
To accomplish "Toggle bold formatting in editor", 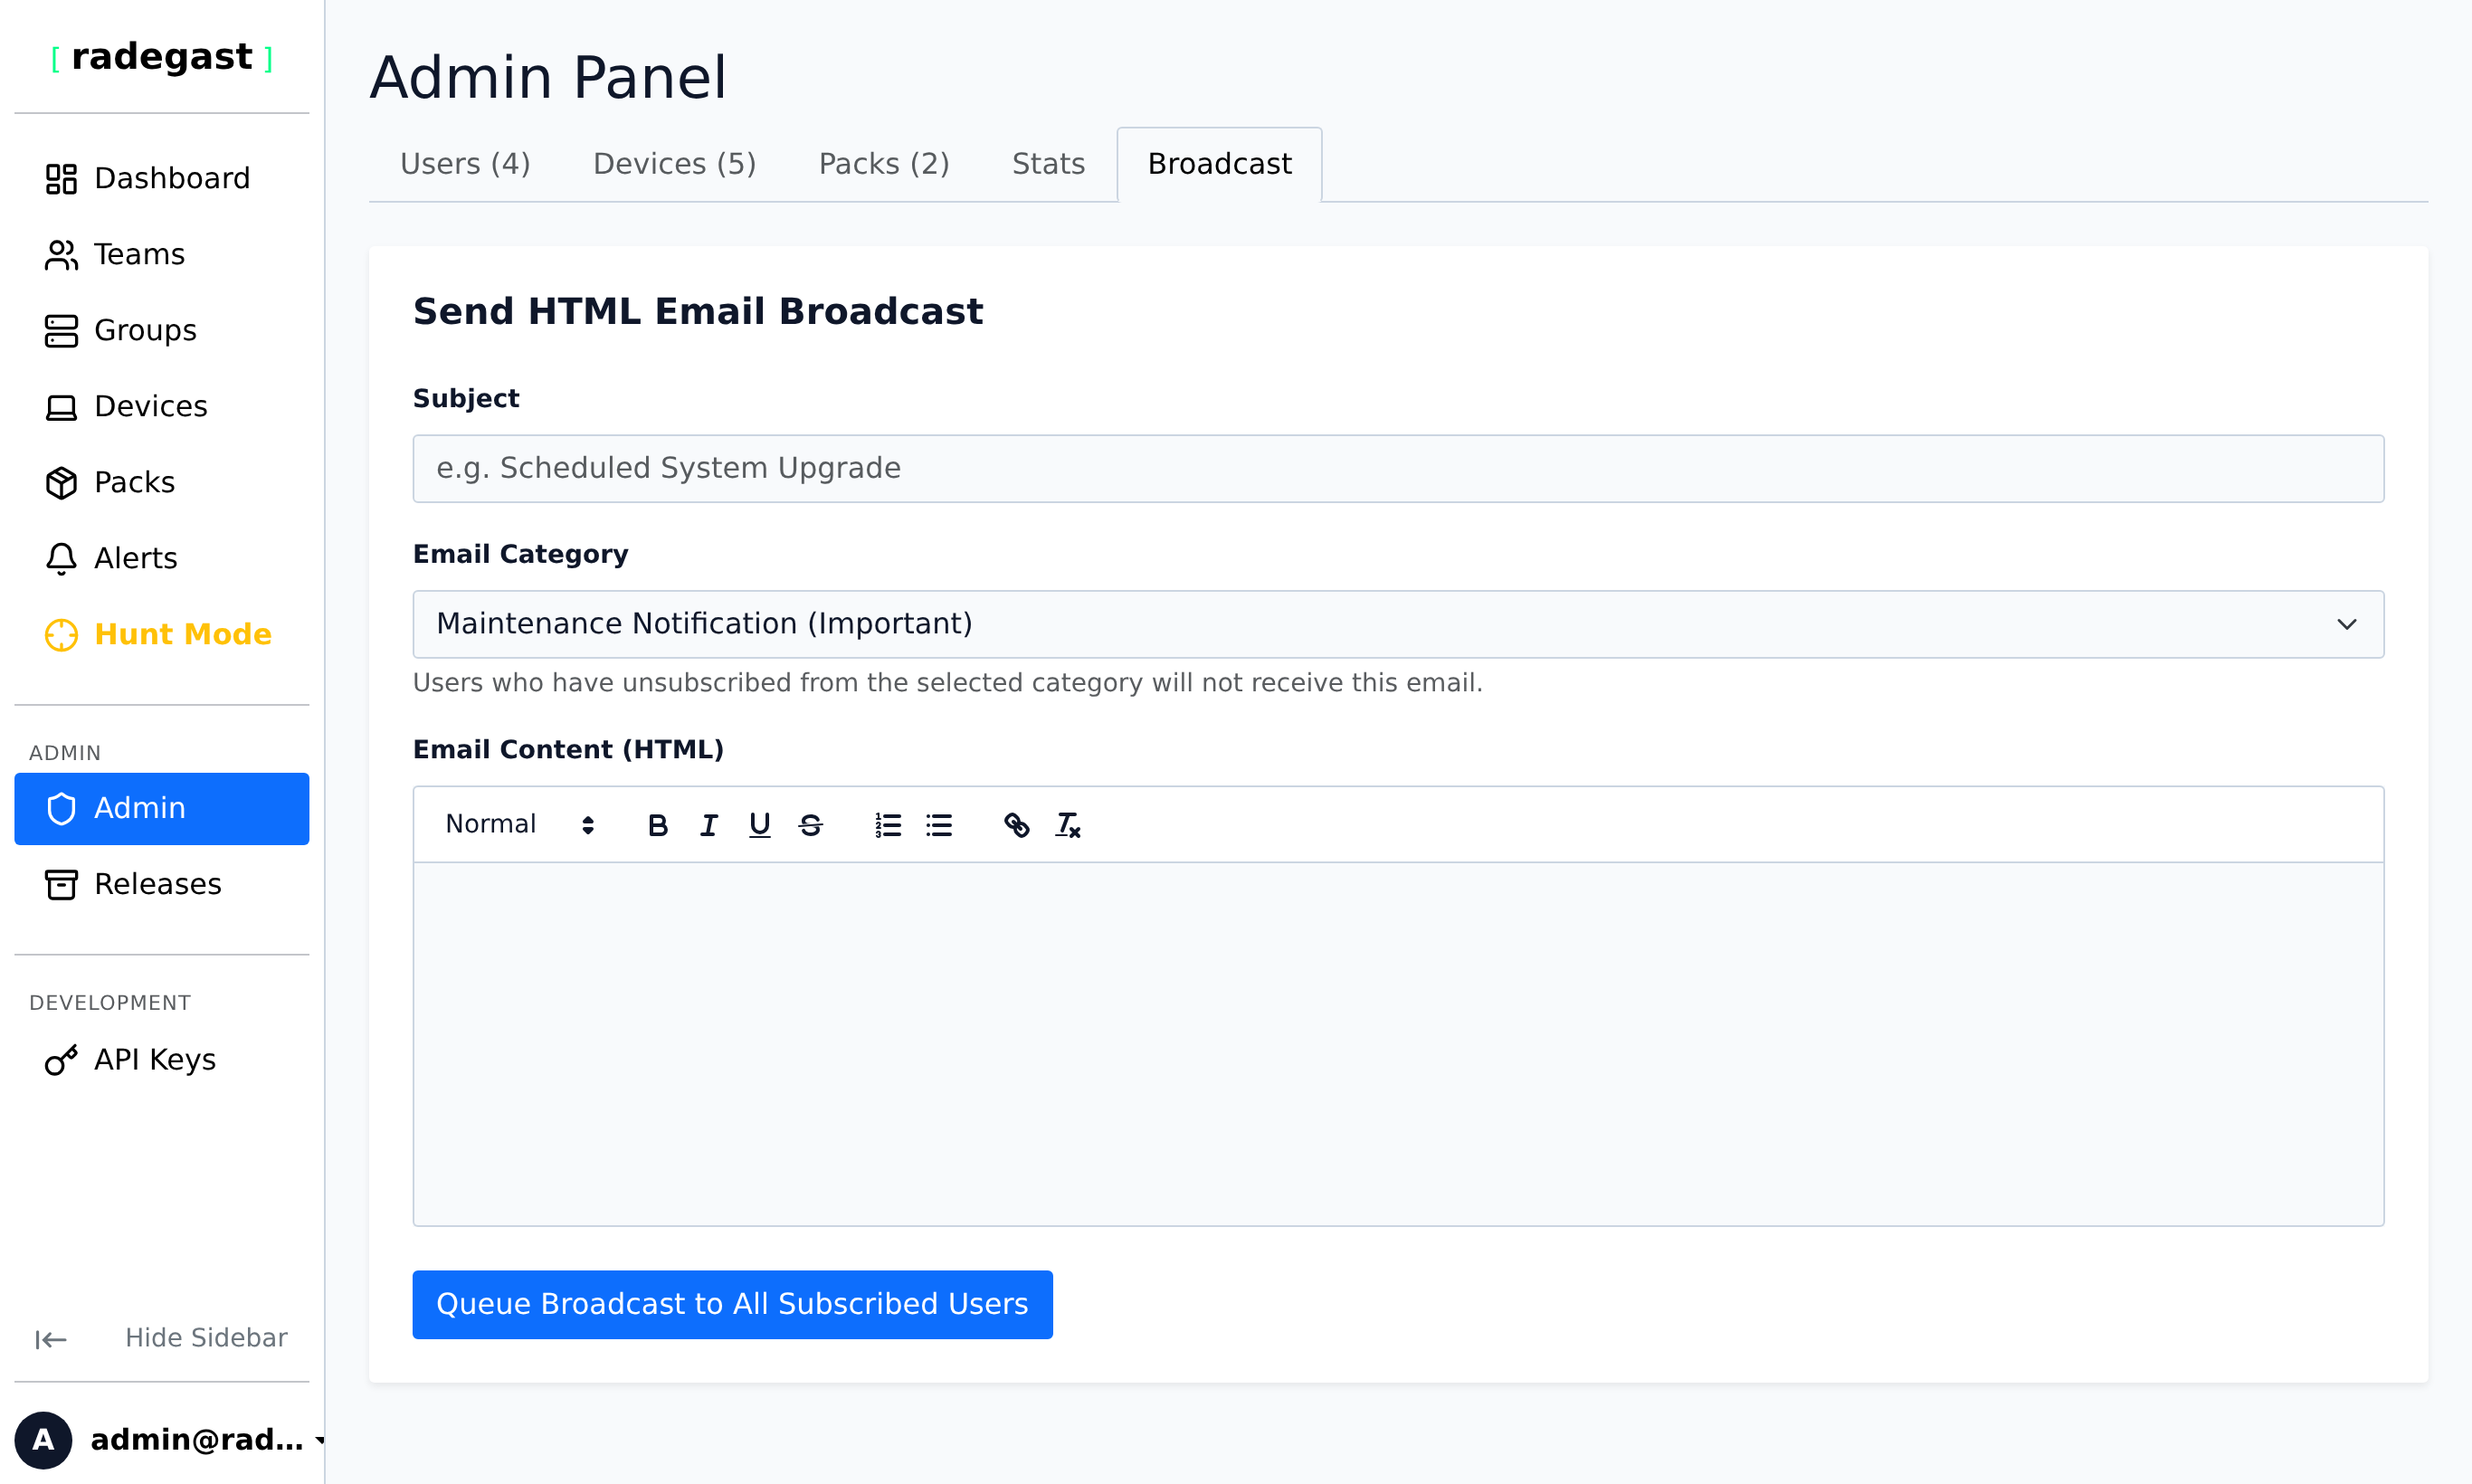I will pos(657,825).
